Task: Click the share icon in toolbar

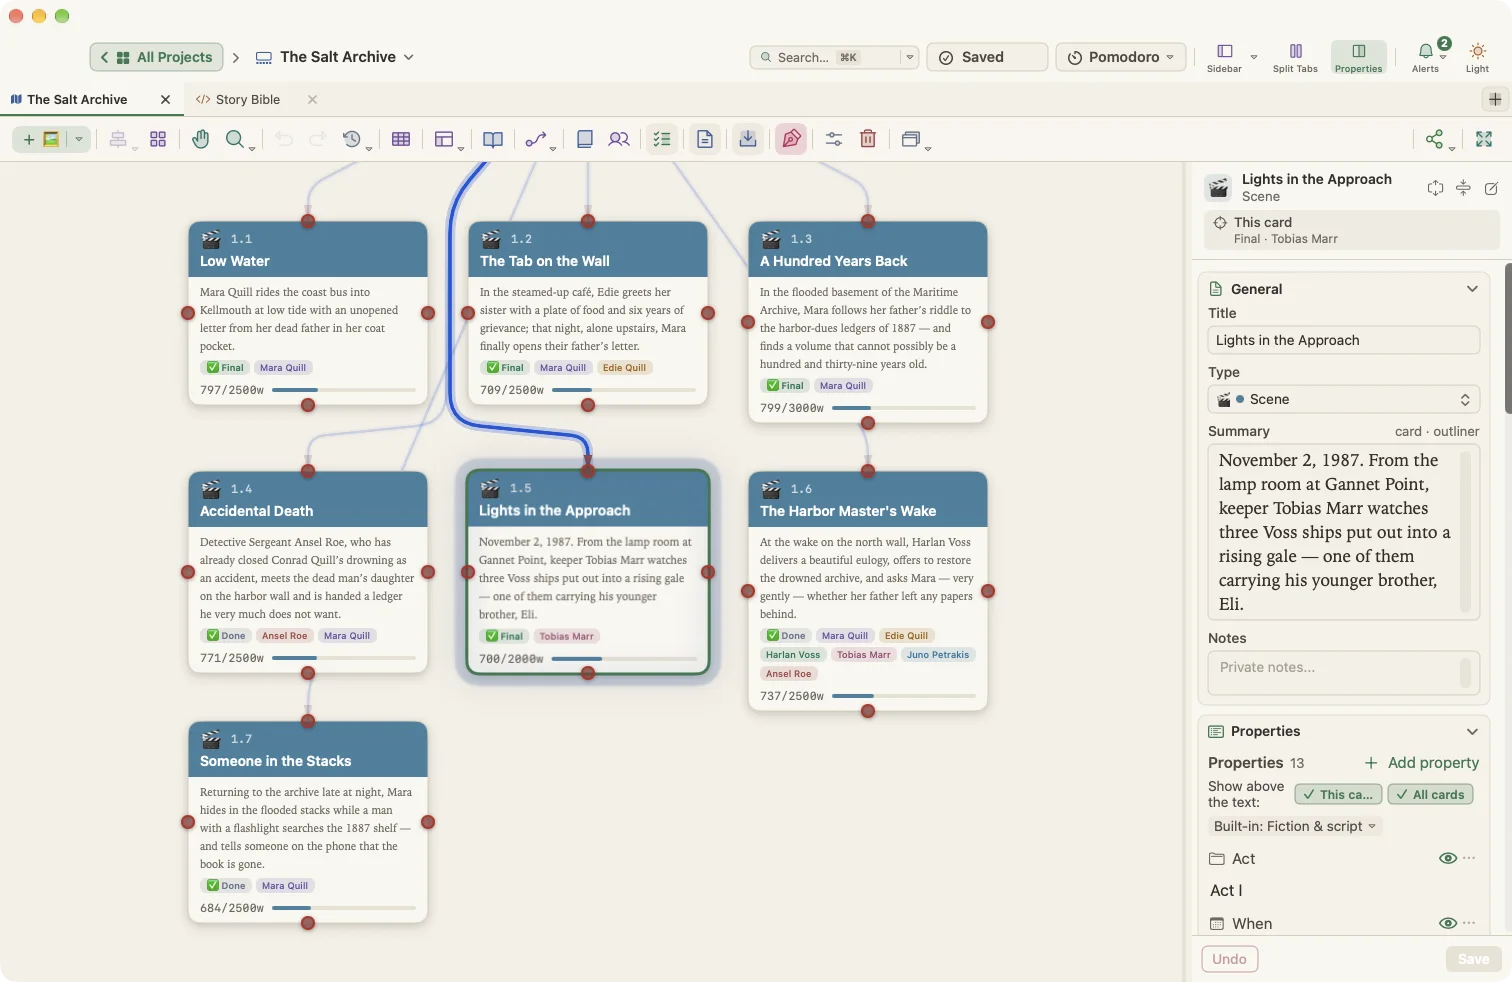Action: pyautogui.click(x=1435, y=139)
